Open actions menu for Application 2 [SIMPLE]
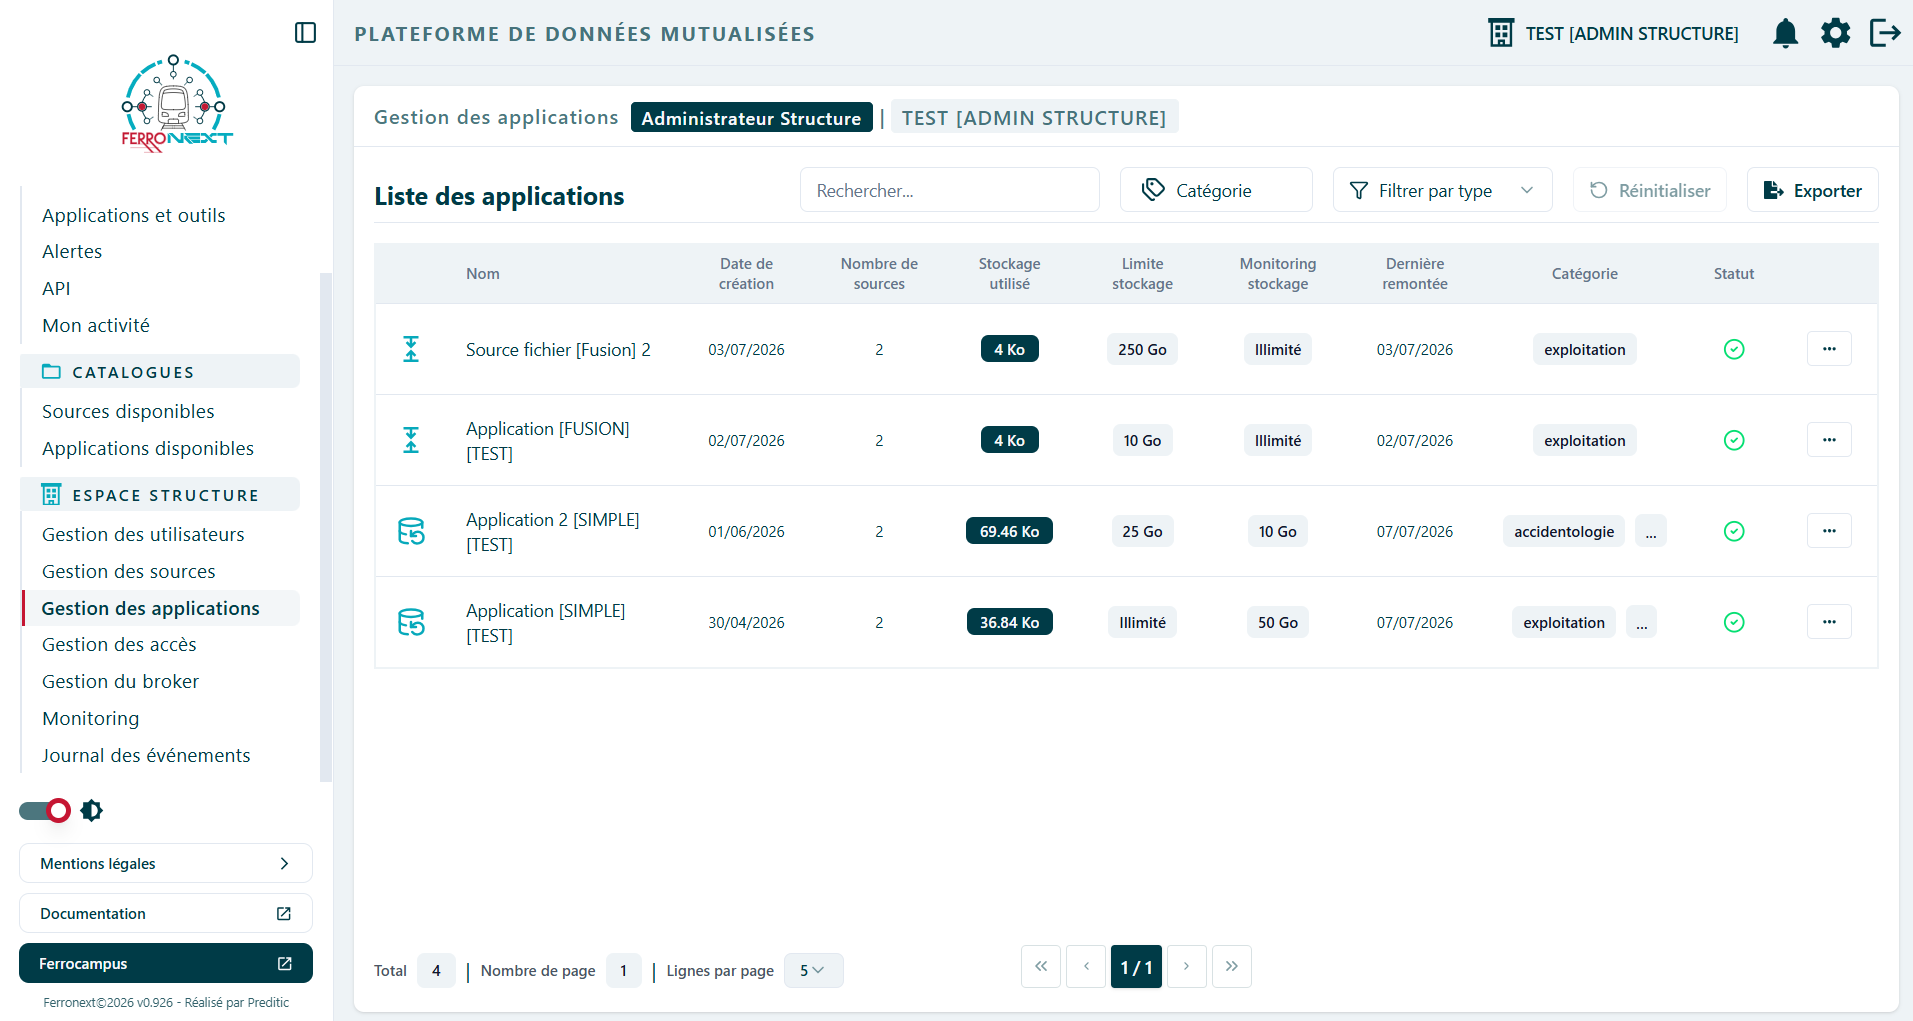 point(1829,531)
